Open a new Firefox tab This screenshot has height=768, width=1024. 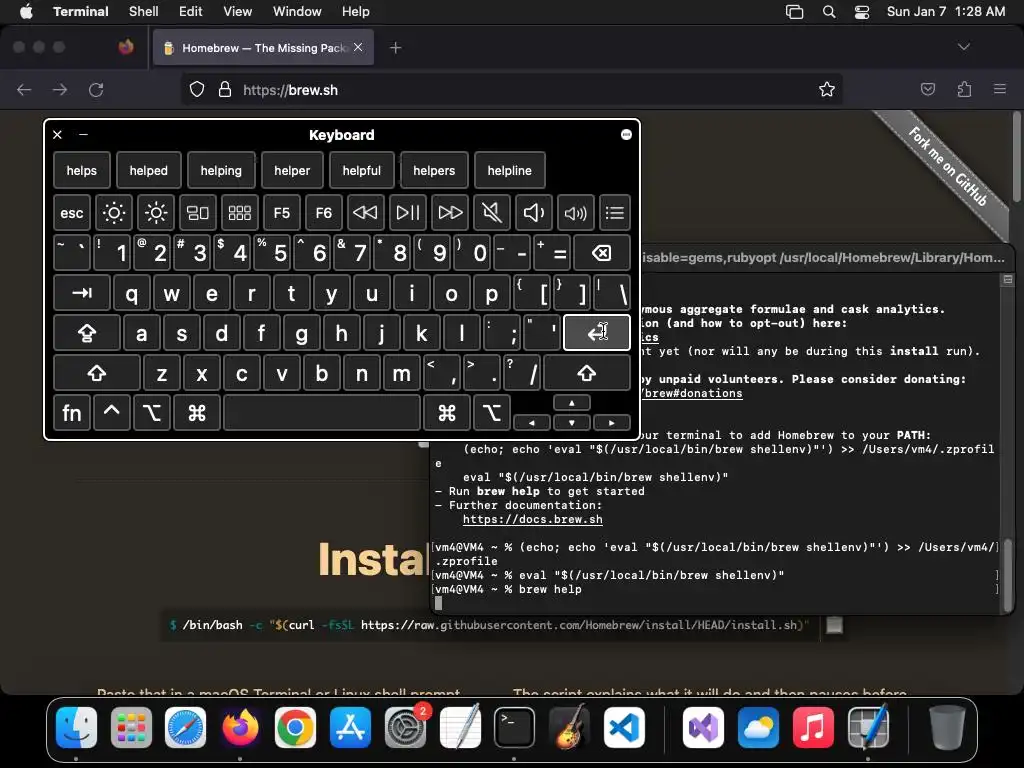(395, 47)
